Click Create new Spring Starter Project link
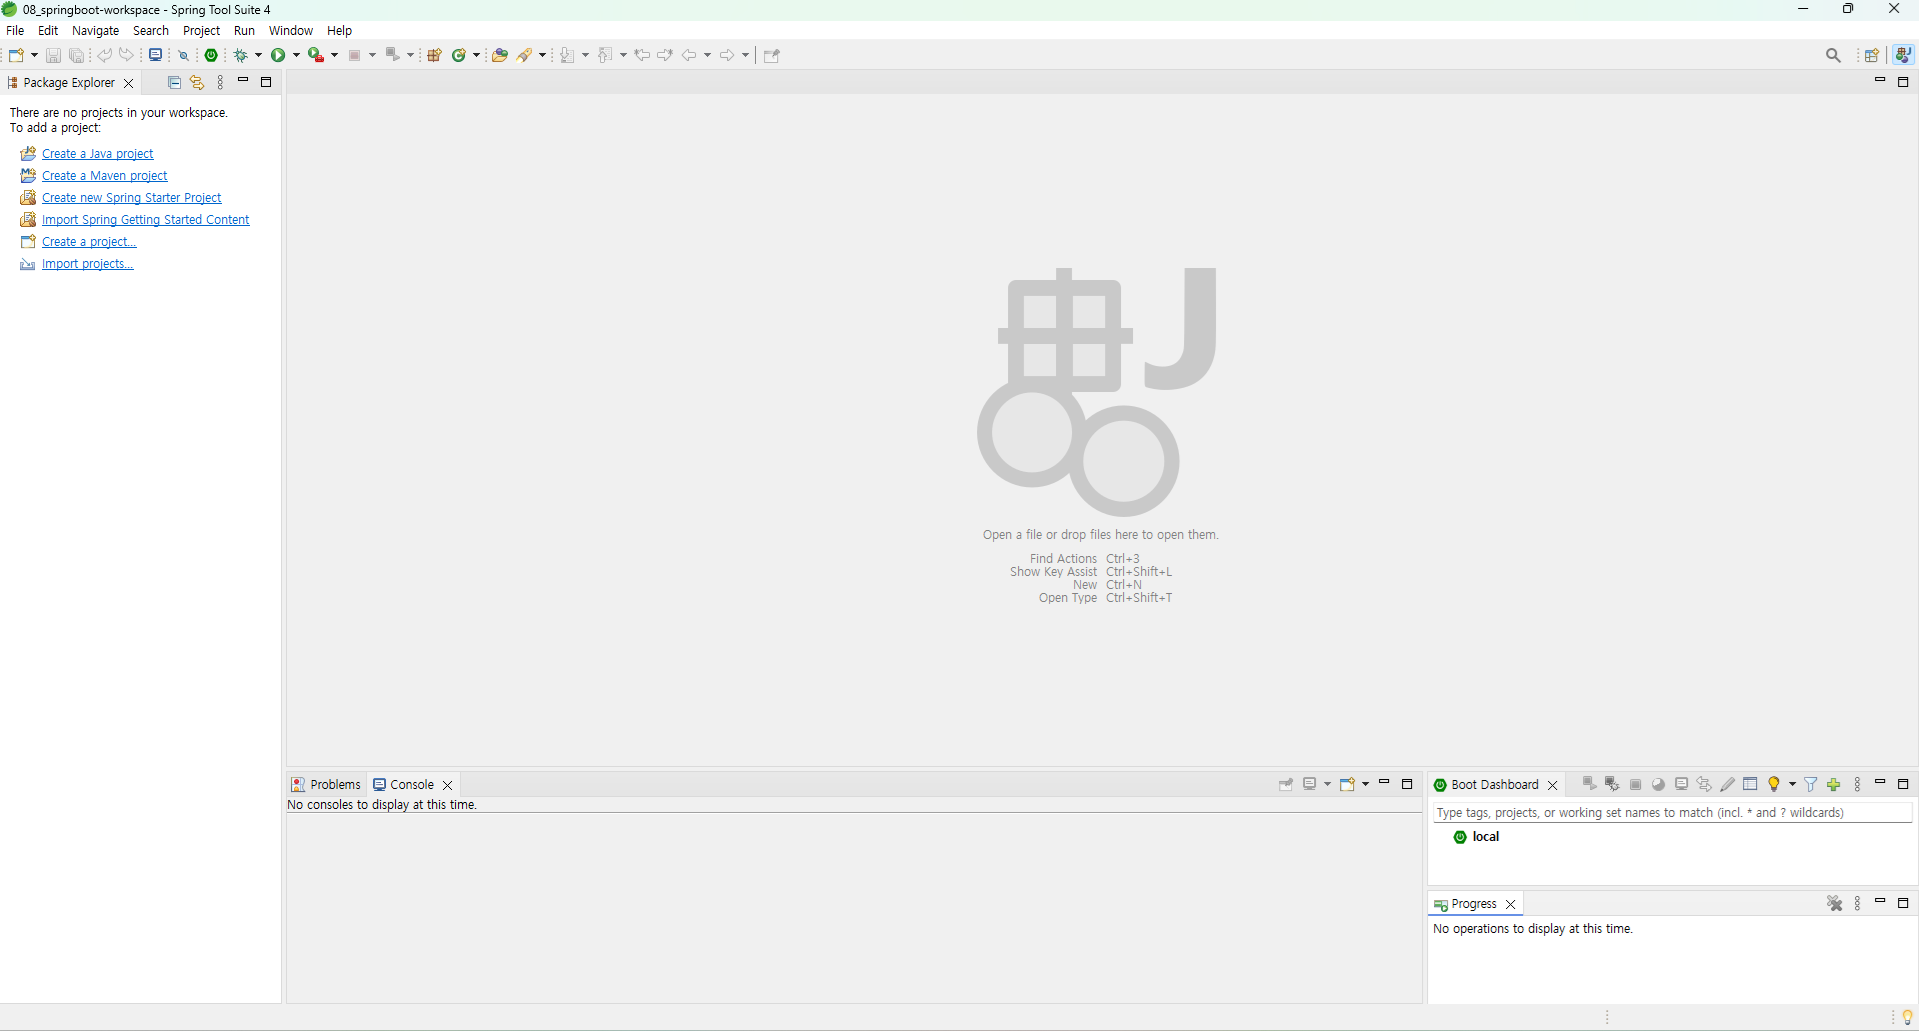The image size is (1919, 1031). tap(132, 198)
